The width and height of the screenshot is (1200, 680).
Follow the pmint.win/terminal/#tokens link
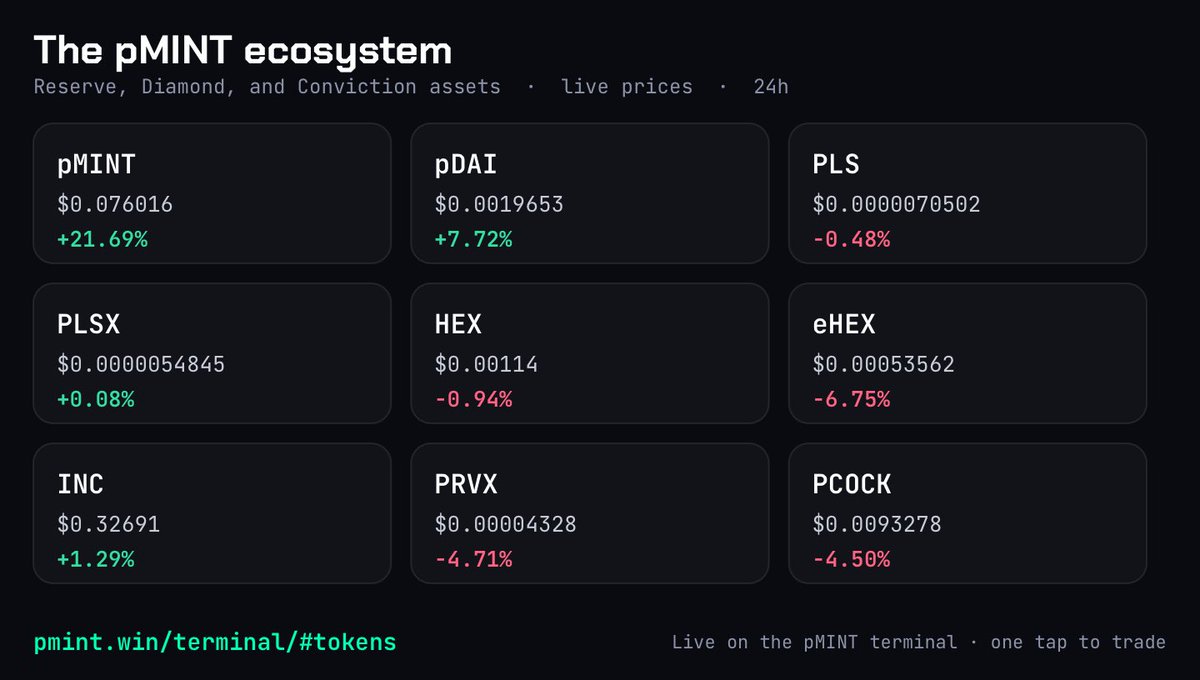215,642
